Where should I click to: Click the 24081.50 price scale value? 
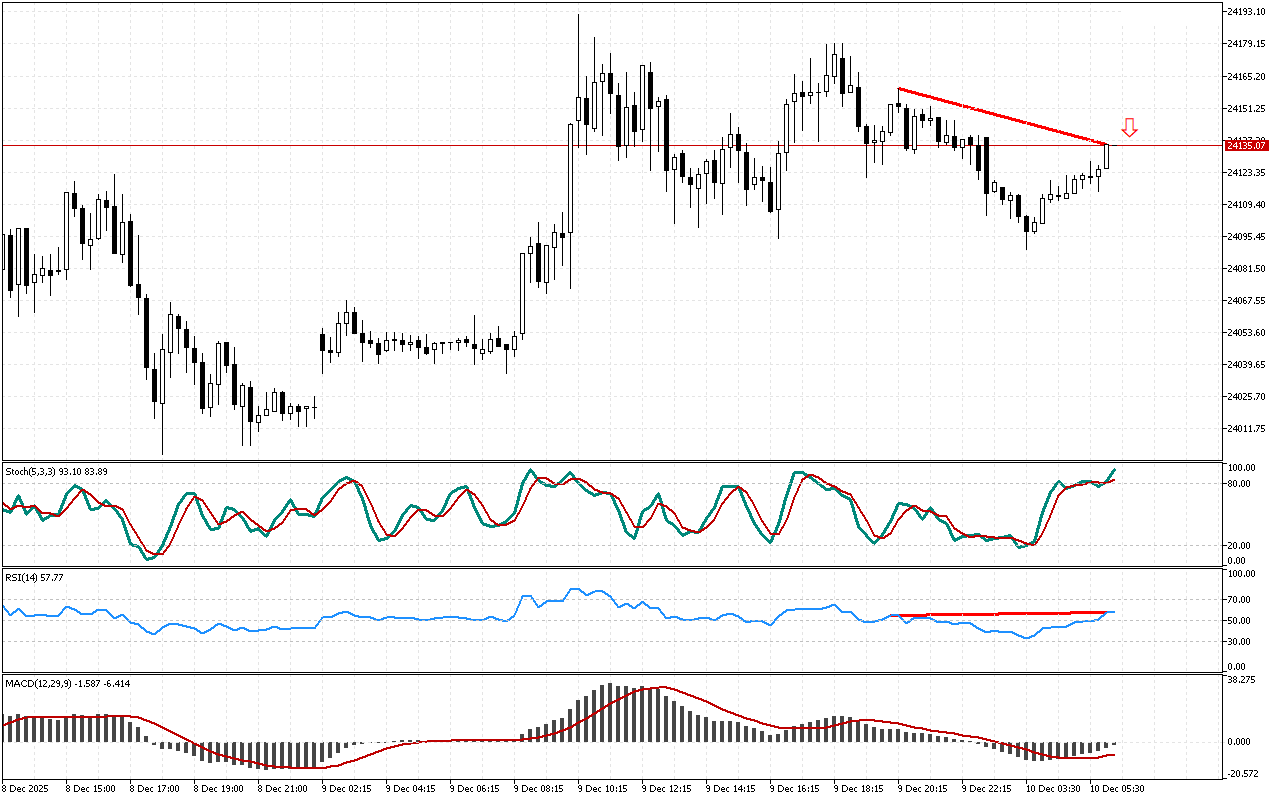pos(1246,268)
